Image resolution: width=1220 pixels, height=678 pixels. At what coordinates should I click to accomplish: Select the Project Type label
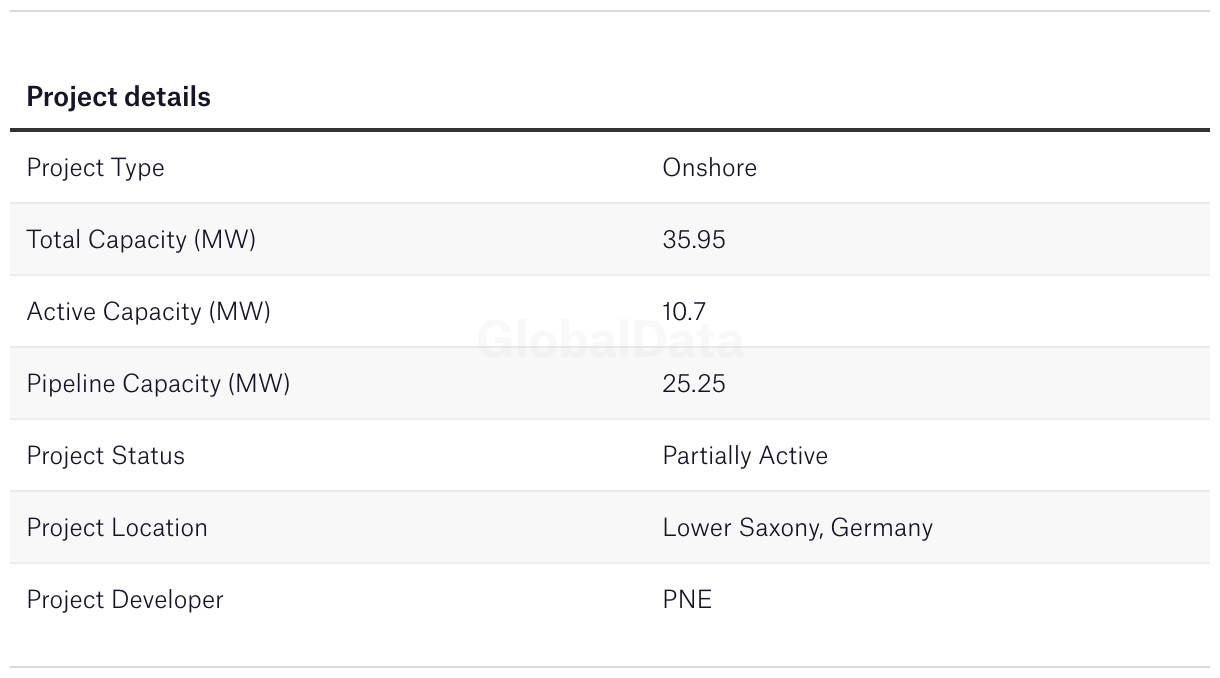coord(95,168)
